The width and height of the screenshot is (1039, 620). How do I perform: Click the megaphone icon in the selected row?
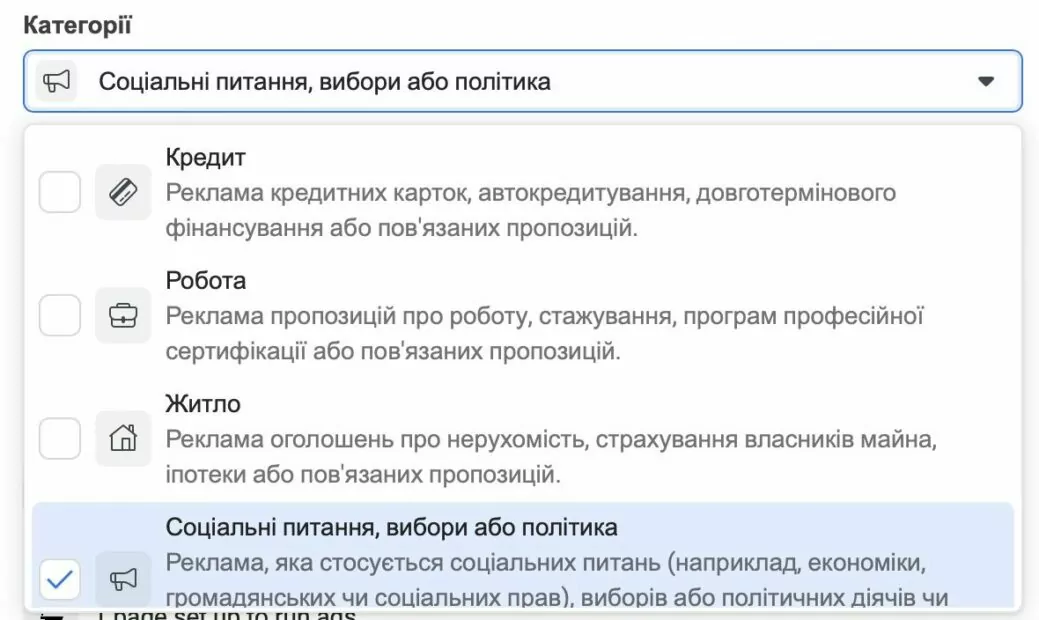tap(123, 577)
